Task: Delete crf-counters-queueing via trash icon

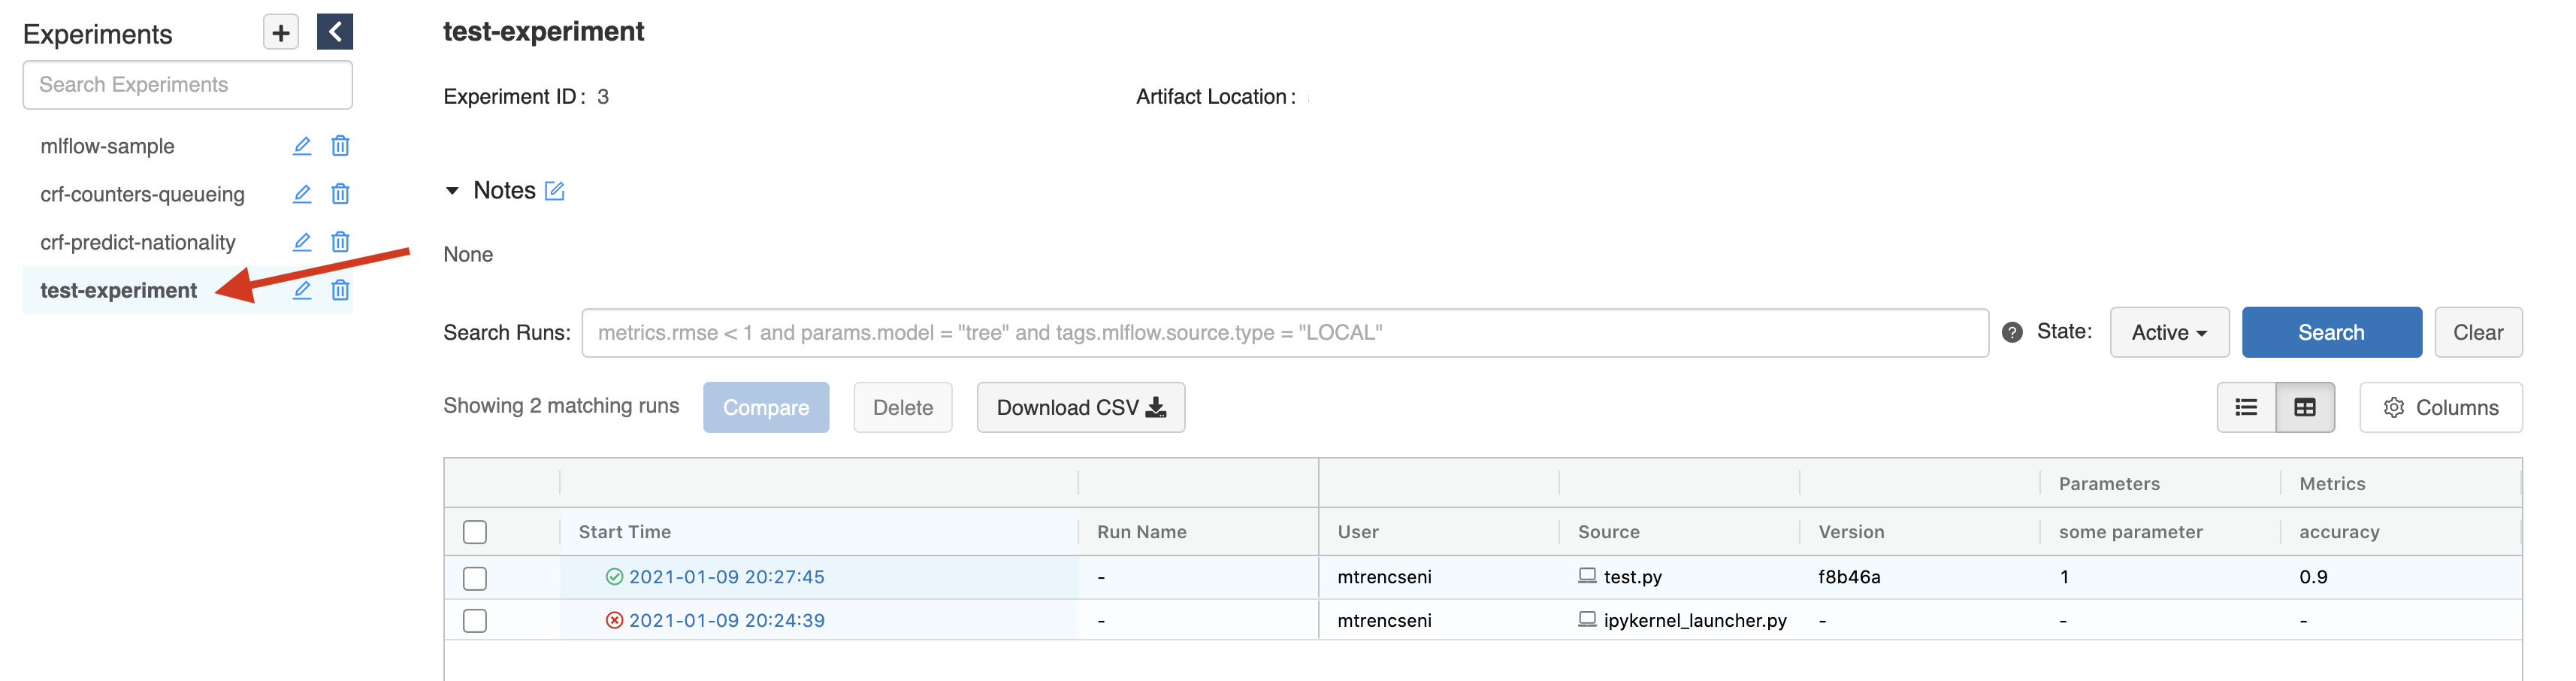Action: click(x=340, y=194)
